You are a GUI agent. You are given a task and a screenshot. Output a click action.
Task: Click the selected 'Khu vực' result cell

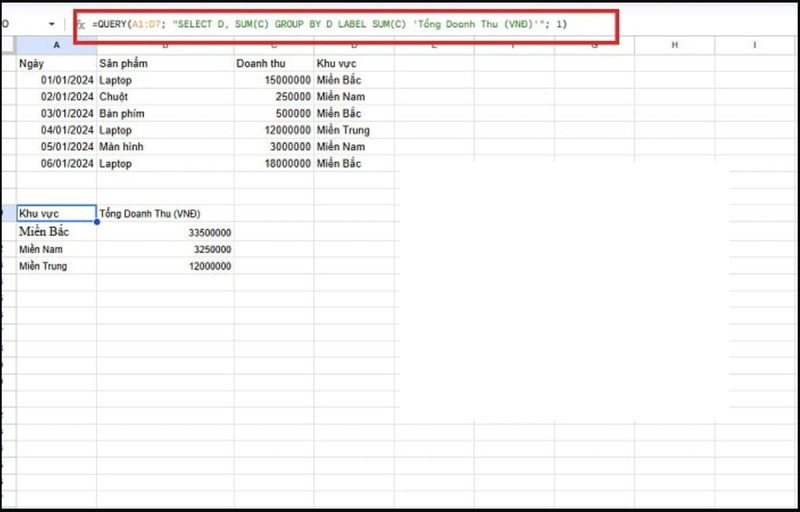point(56,213)
